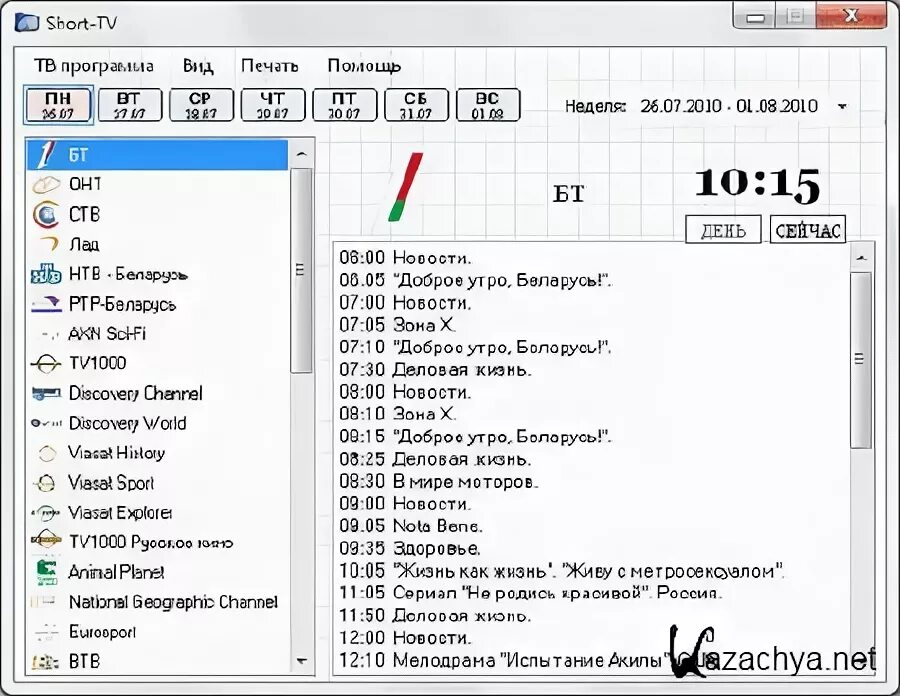Image resolution: width=900 pixels, height=696 pixels.
Task: Select Tuesday ВТ 27.07 day button
Action: 130,105
